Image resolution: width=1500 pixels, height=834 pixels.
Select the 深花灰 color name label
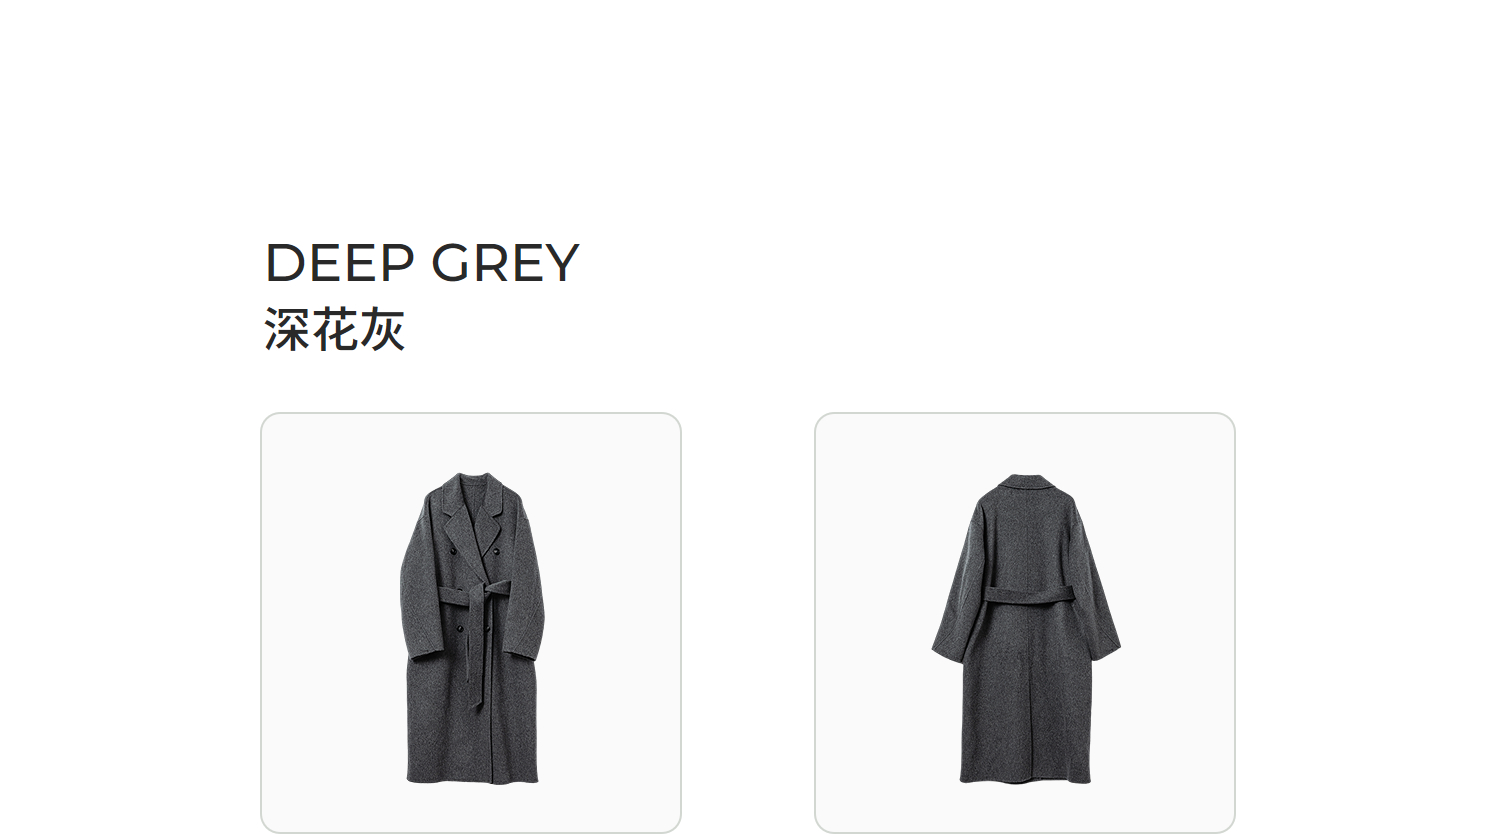point(335,329)
